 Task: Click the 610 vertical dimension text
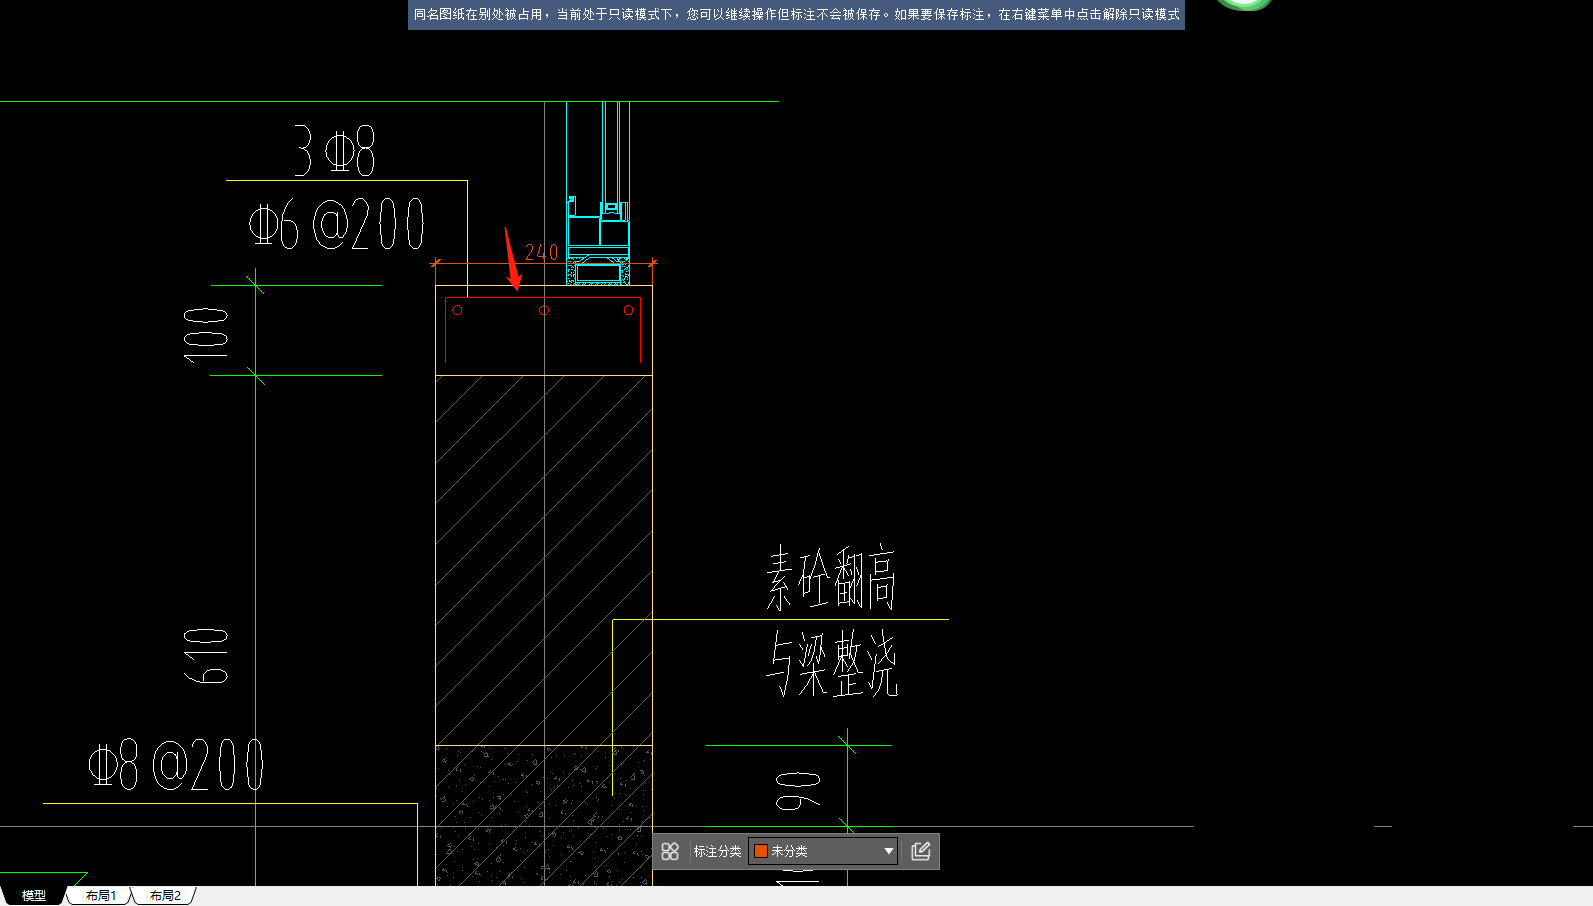tap(206, 655)
